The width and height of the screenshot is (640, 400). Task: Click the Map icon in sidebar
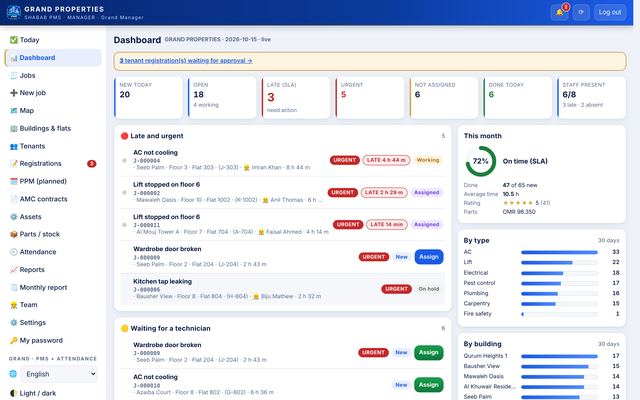(14, 111)
